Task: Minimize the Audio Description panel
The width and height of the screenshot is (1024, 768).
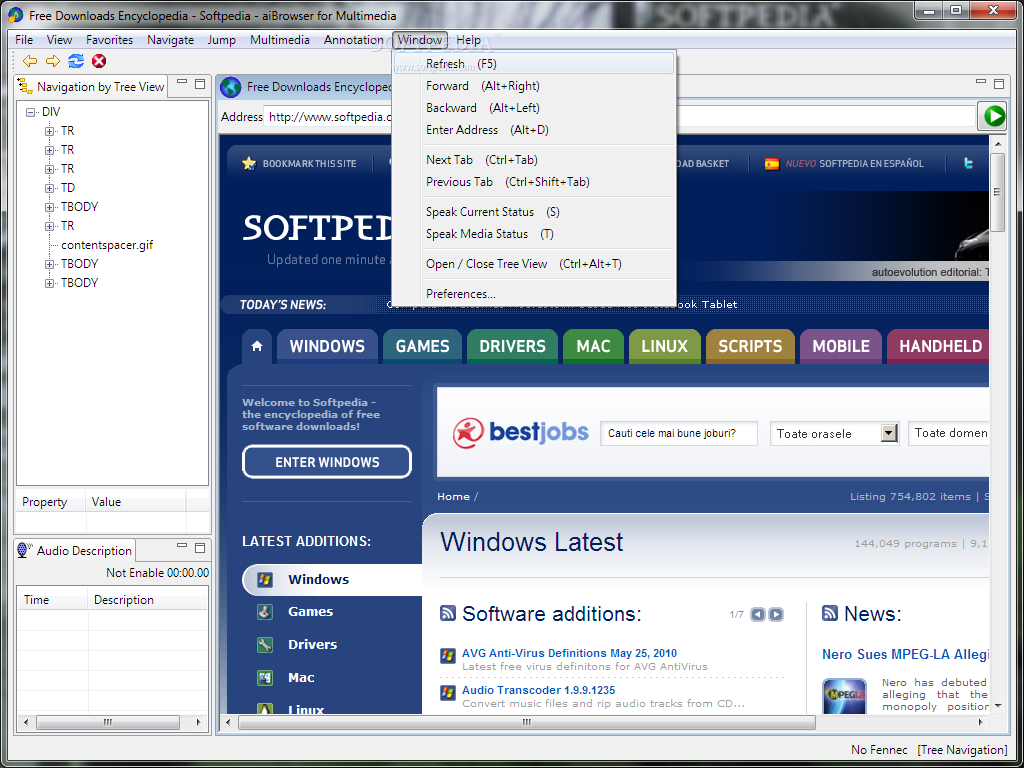Action: (182, 546)
